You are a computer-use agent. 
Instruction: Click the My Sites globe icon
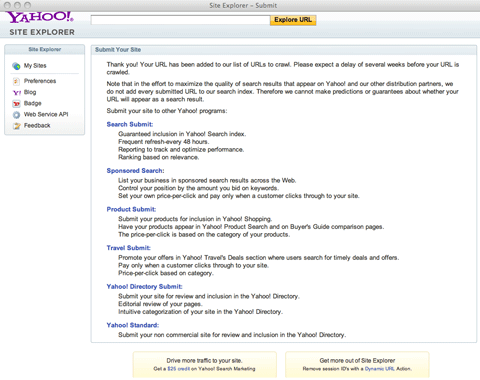pos(16,66)
